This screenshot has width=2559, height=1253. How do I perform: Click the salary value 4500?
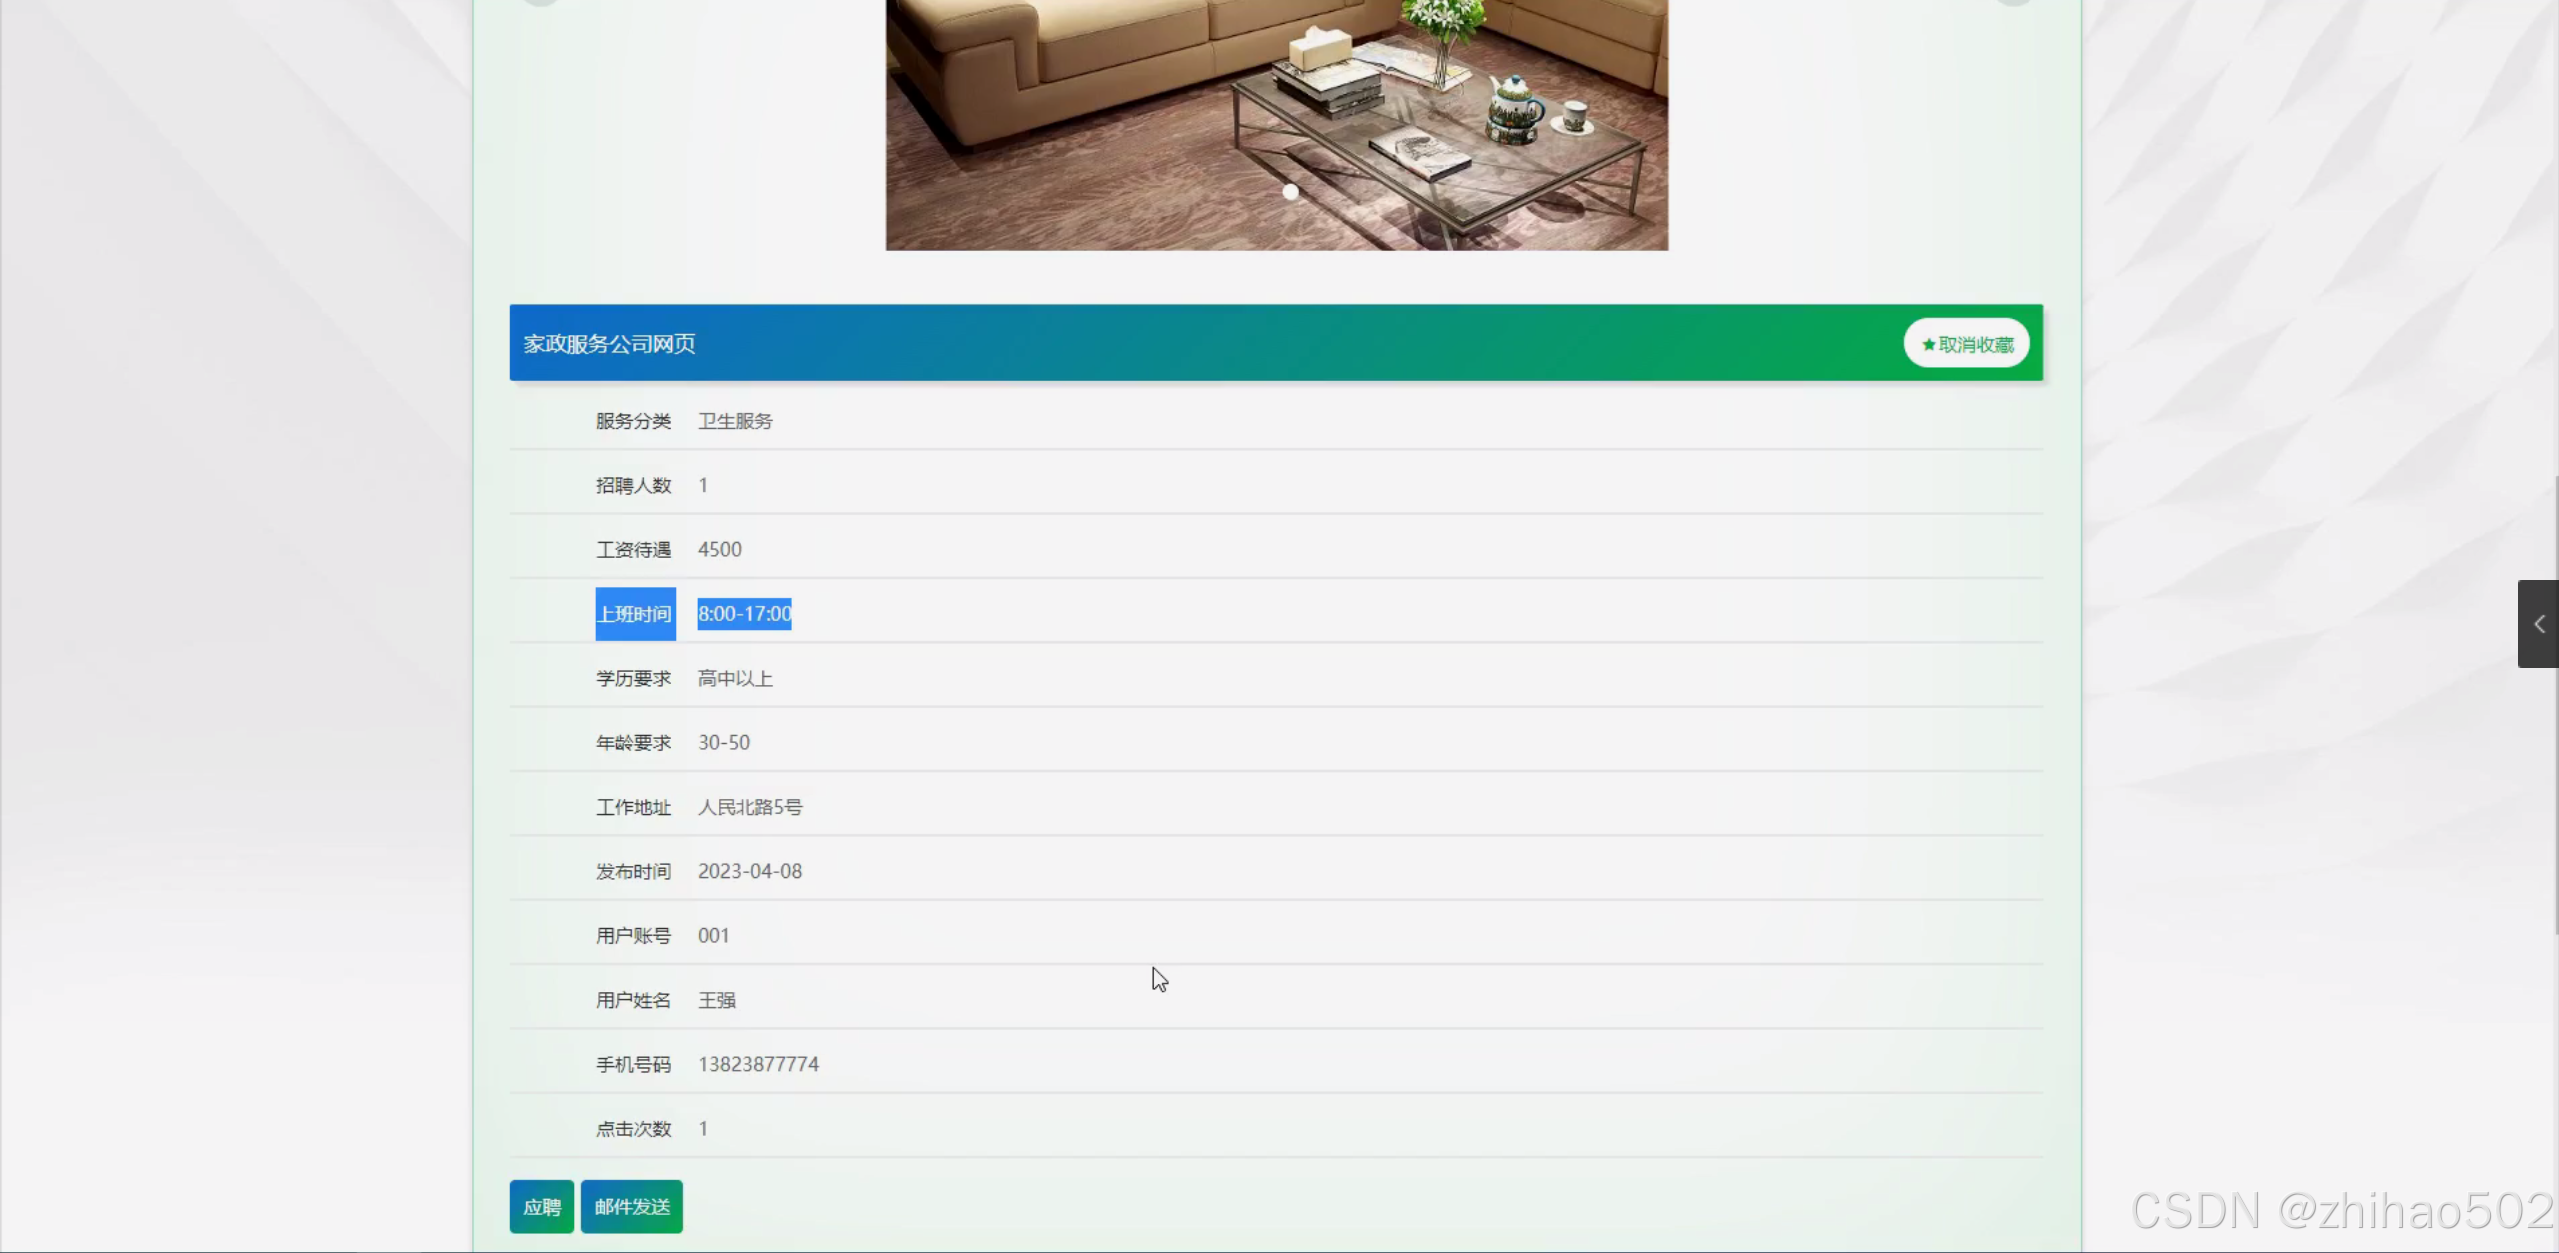(x=719, y=549)
